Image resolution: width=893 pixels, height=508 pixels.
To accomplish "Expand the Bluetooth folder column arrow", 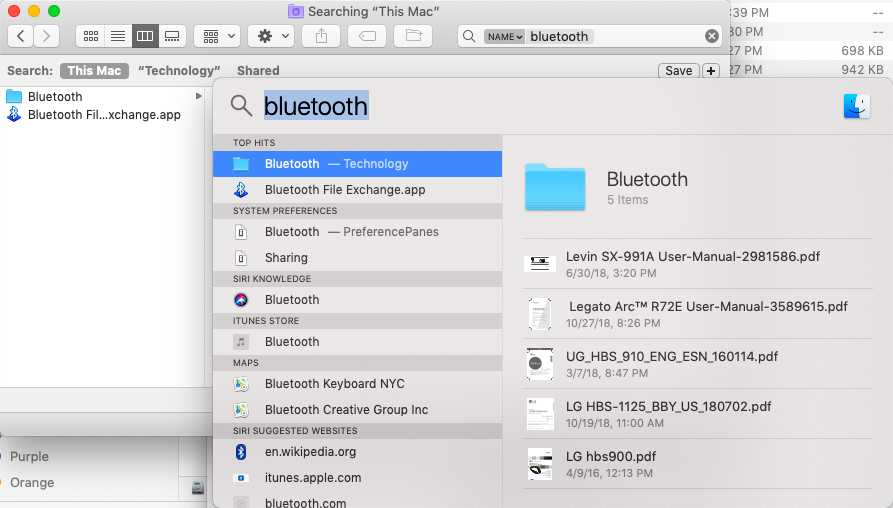I will pos(199,96).
